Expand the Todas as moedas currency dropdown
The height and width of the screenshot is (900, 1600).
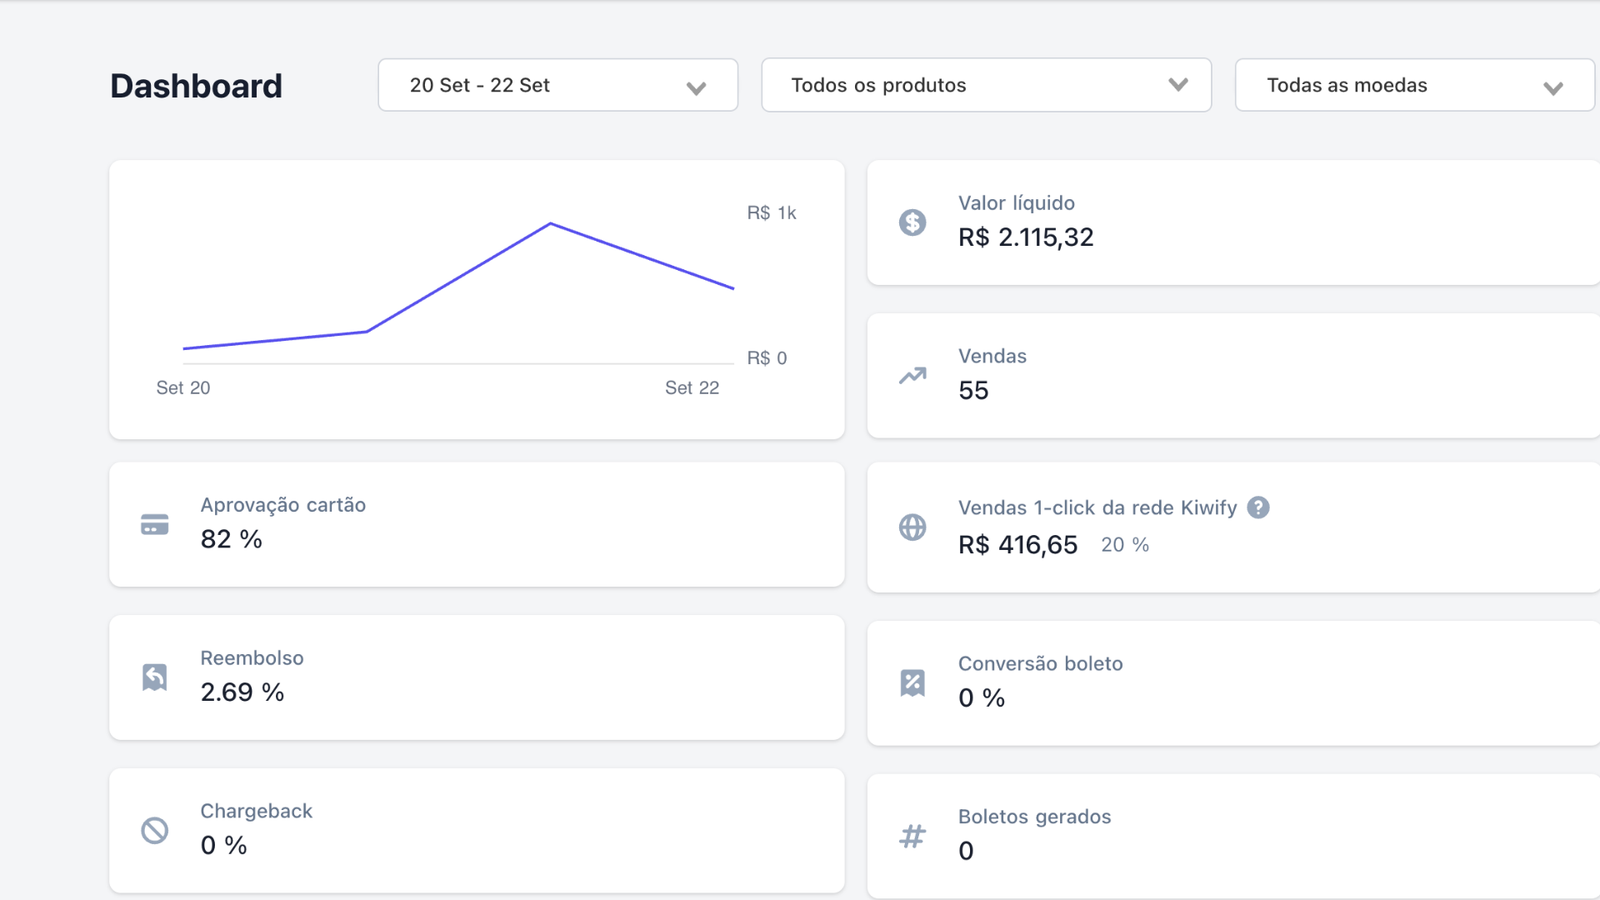pos(1414,85)
